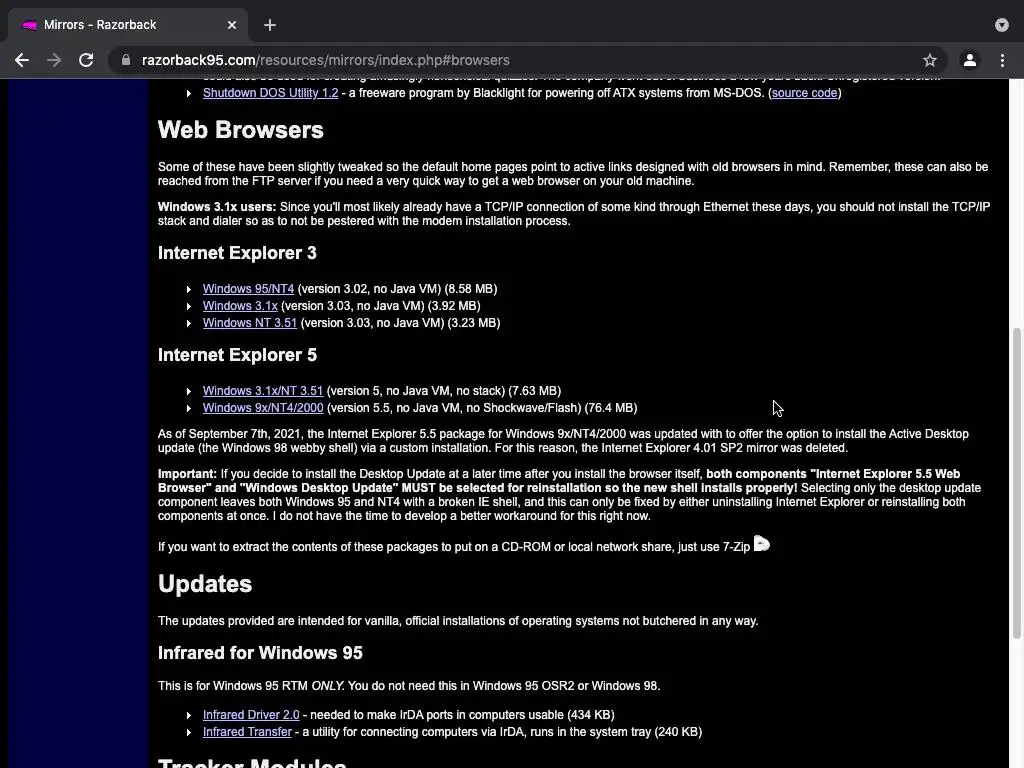
Task: Reload the Razorback mirrors page
Action: pos(86,60)
